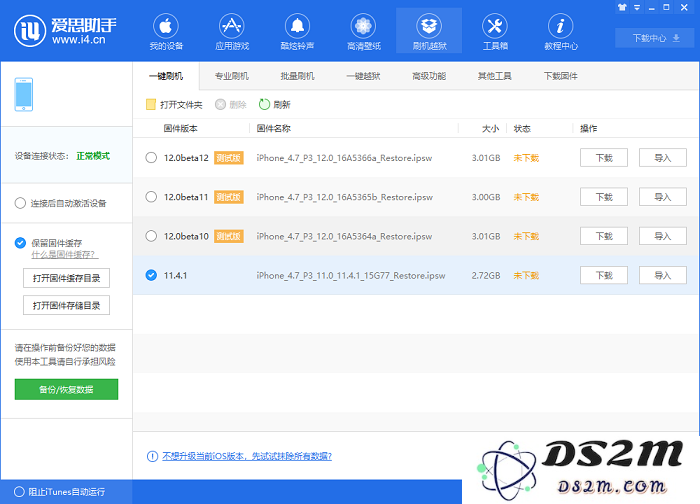
Task: Click 固件版本 column header
Action: pos(180,129)
